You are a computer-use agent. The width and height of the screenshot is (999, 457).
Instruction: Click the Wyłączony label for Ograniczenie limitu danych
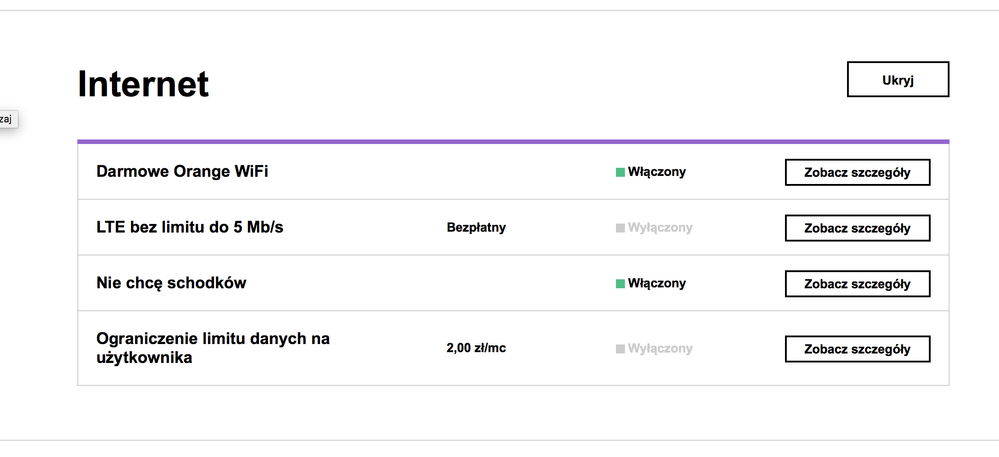[660, 349]
